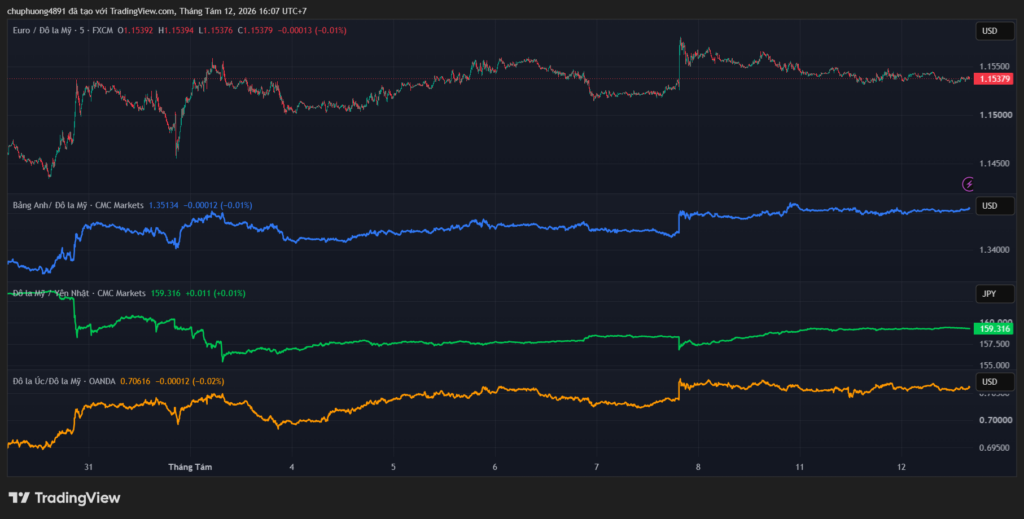Viewport: 1024px width, 519px height.
Task: Open the USD selector on the Đô la Úc pane
Action: click(995, 382)
